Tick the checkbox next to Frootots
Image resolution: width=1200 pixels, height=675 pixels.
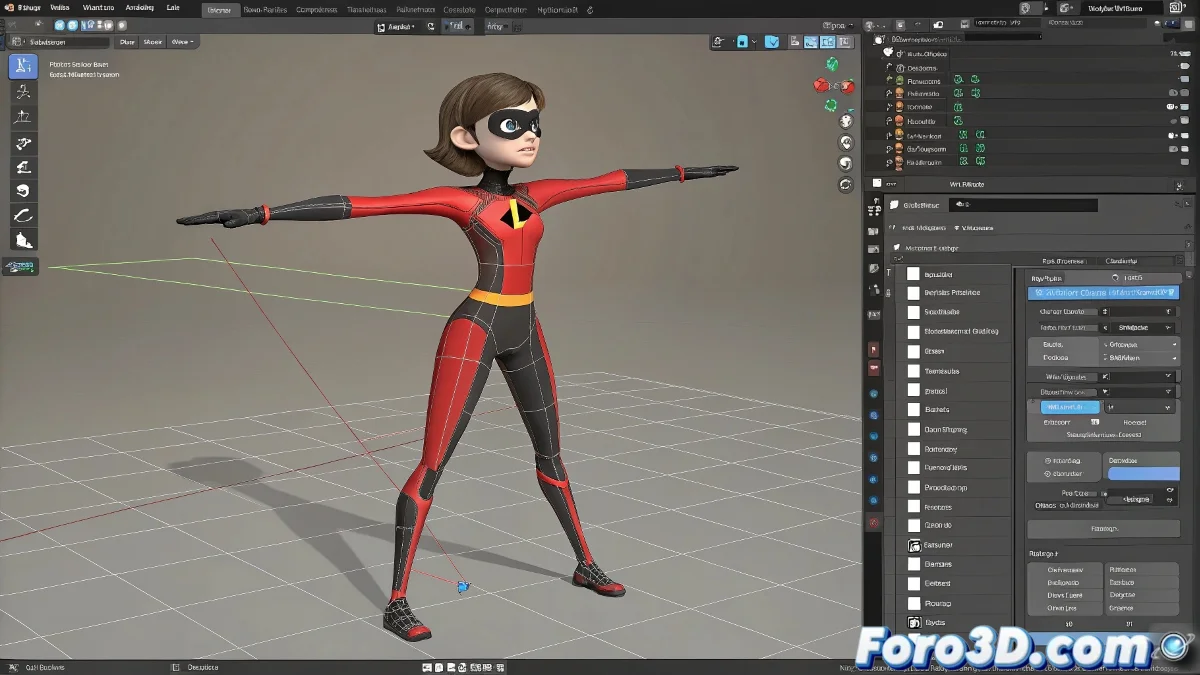[913, 506]
